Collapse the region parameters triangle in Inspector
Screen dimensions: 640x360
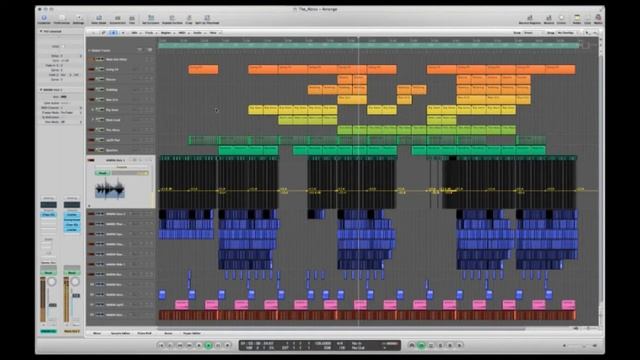41,31
